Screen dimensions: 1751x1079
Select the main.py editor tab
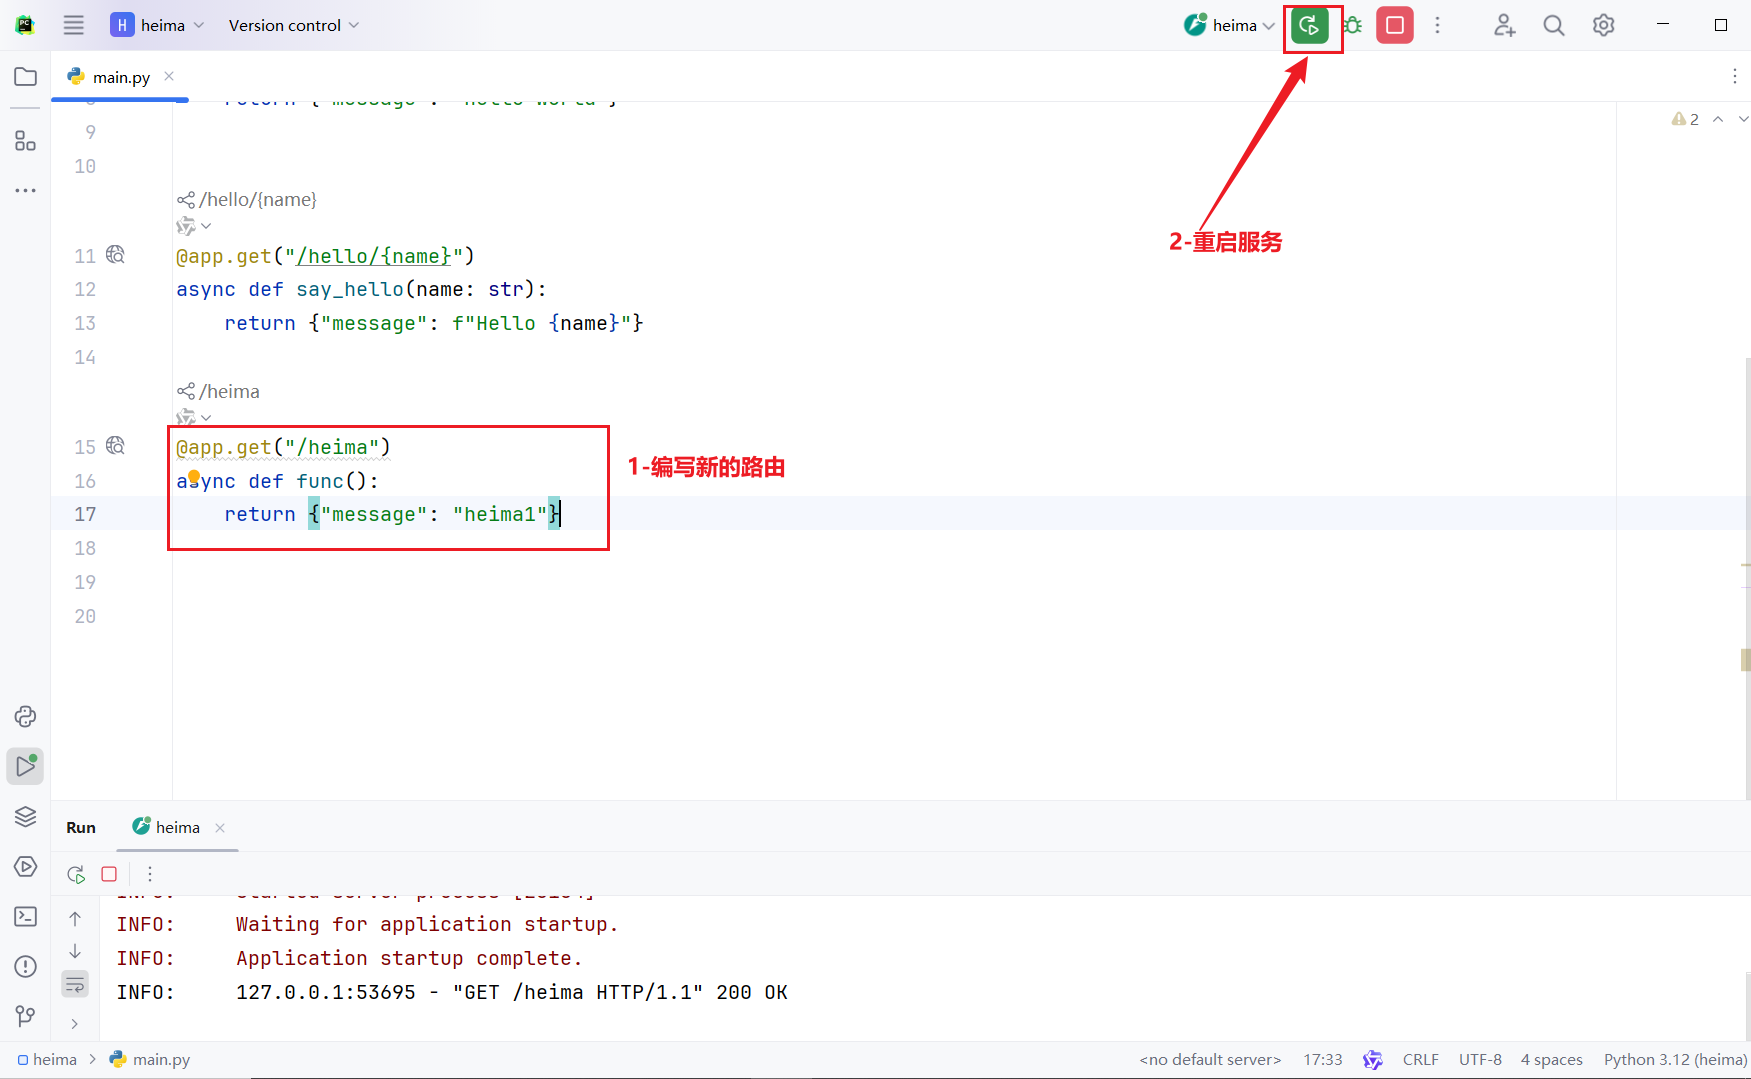click(120, 77)
